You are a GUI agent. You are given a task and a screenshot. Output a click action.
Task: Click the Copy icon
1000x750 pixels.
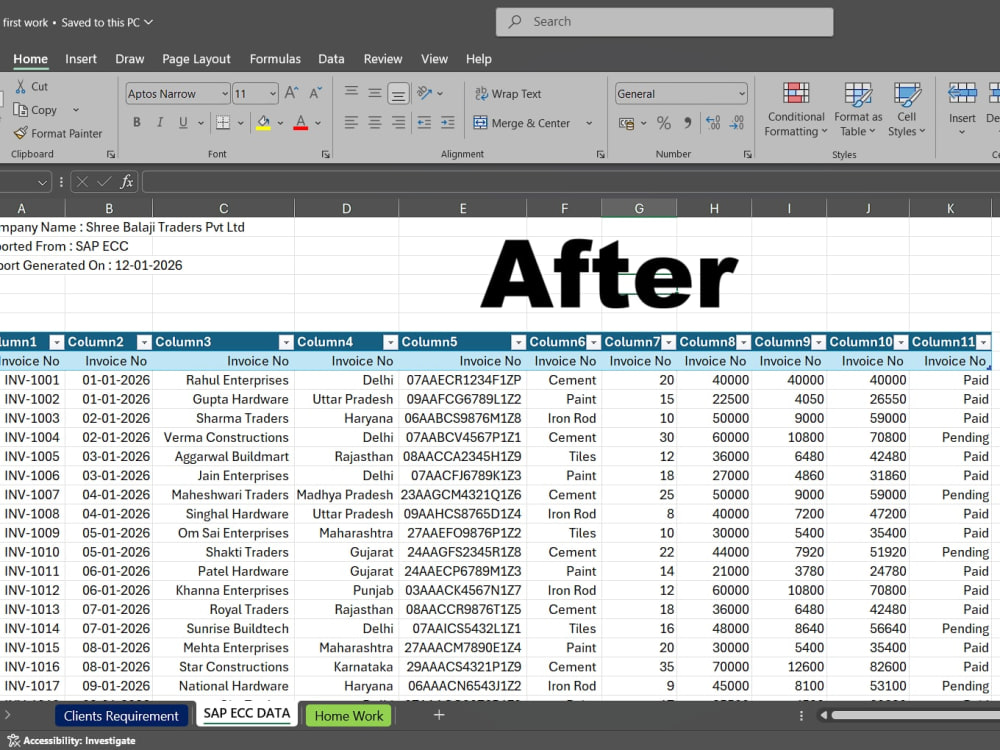[x=20, y=110]
